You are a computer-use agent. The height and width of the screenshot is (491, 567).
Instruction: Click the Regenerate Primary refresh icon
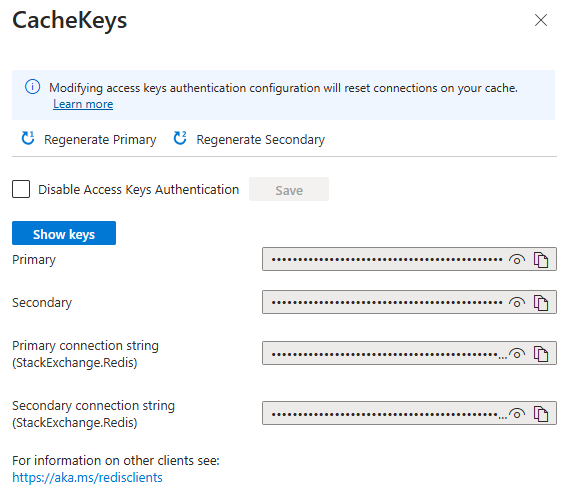[28, 138]
